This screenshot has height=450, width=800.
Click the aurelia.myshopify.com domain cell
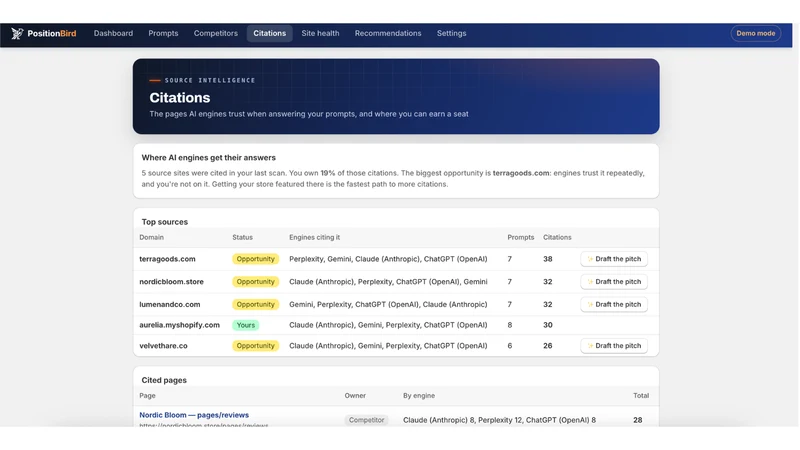click(x=180, y=325)
